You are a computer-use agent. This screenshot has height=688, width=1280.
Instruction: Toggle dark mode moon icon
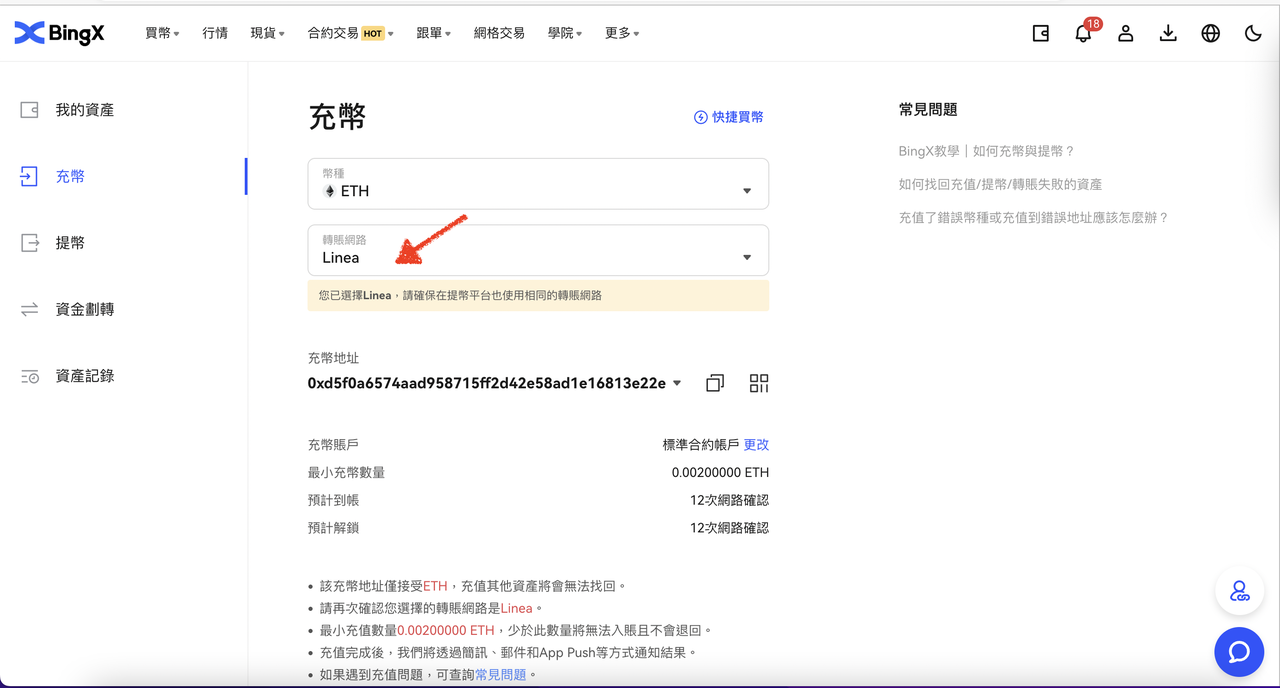(1253, 33)
